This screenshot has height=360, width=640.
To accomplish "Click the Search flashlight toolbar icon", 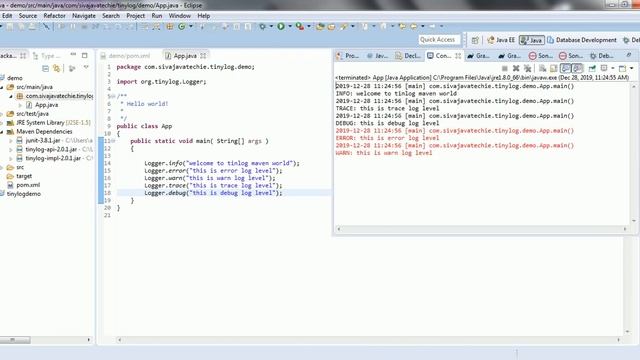I will click(343, 27).
